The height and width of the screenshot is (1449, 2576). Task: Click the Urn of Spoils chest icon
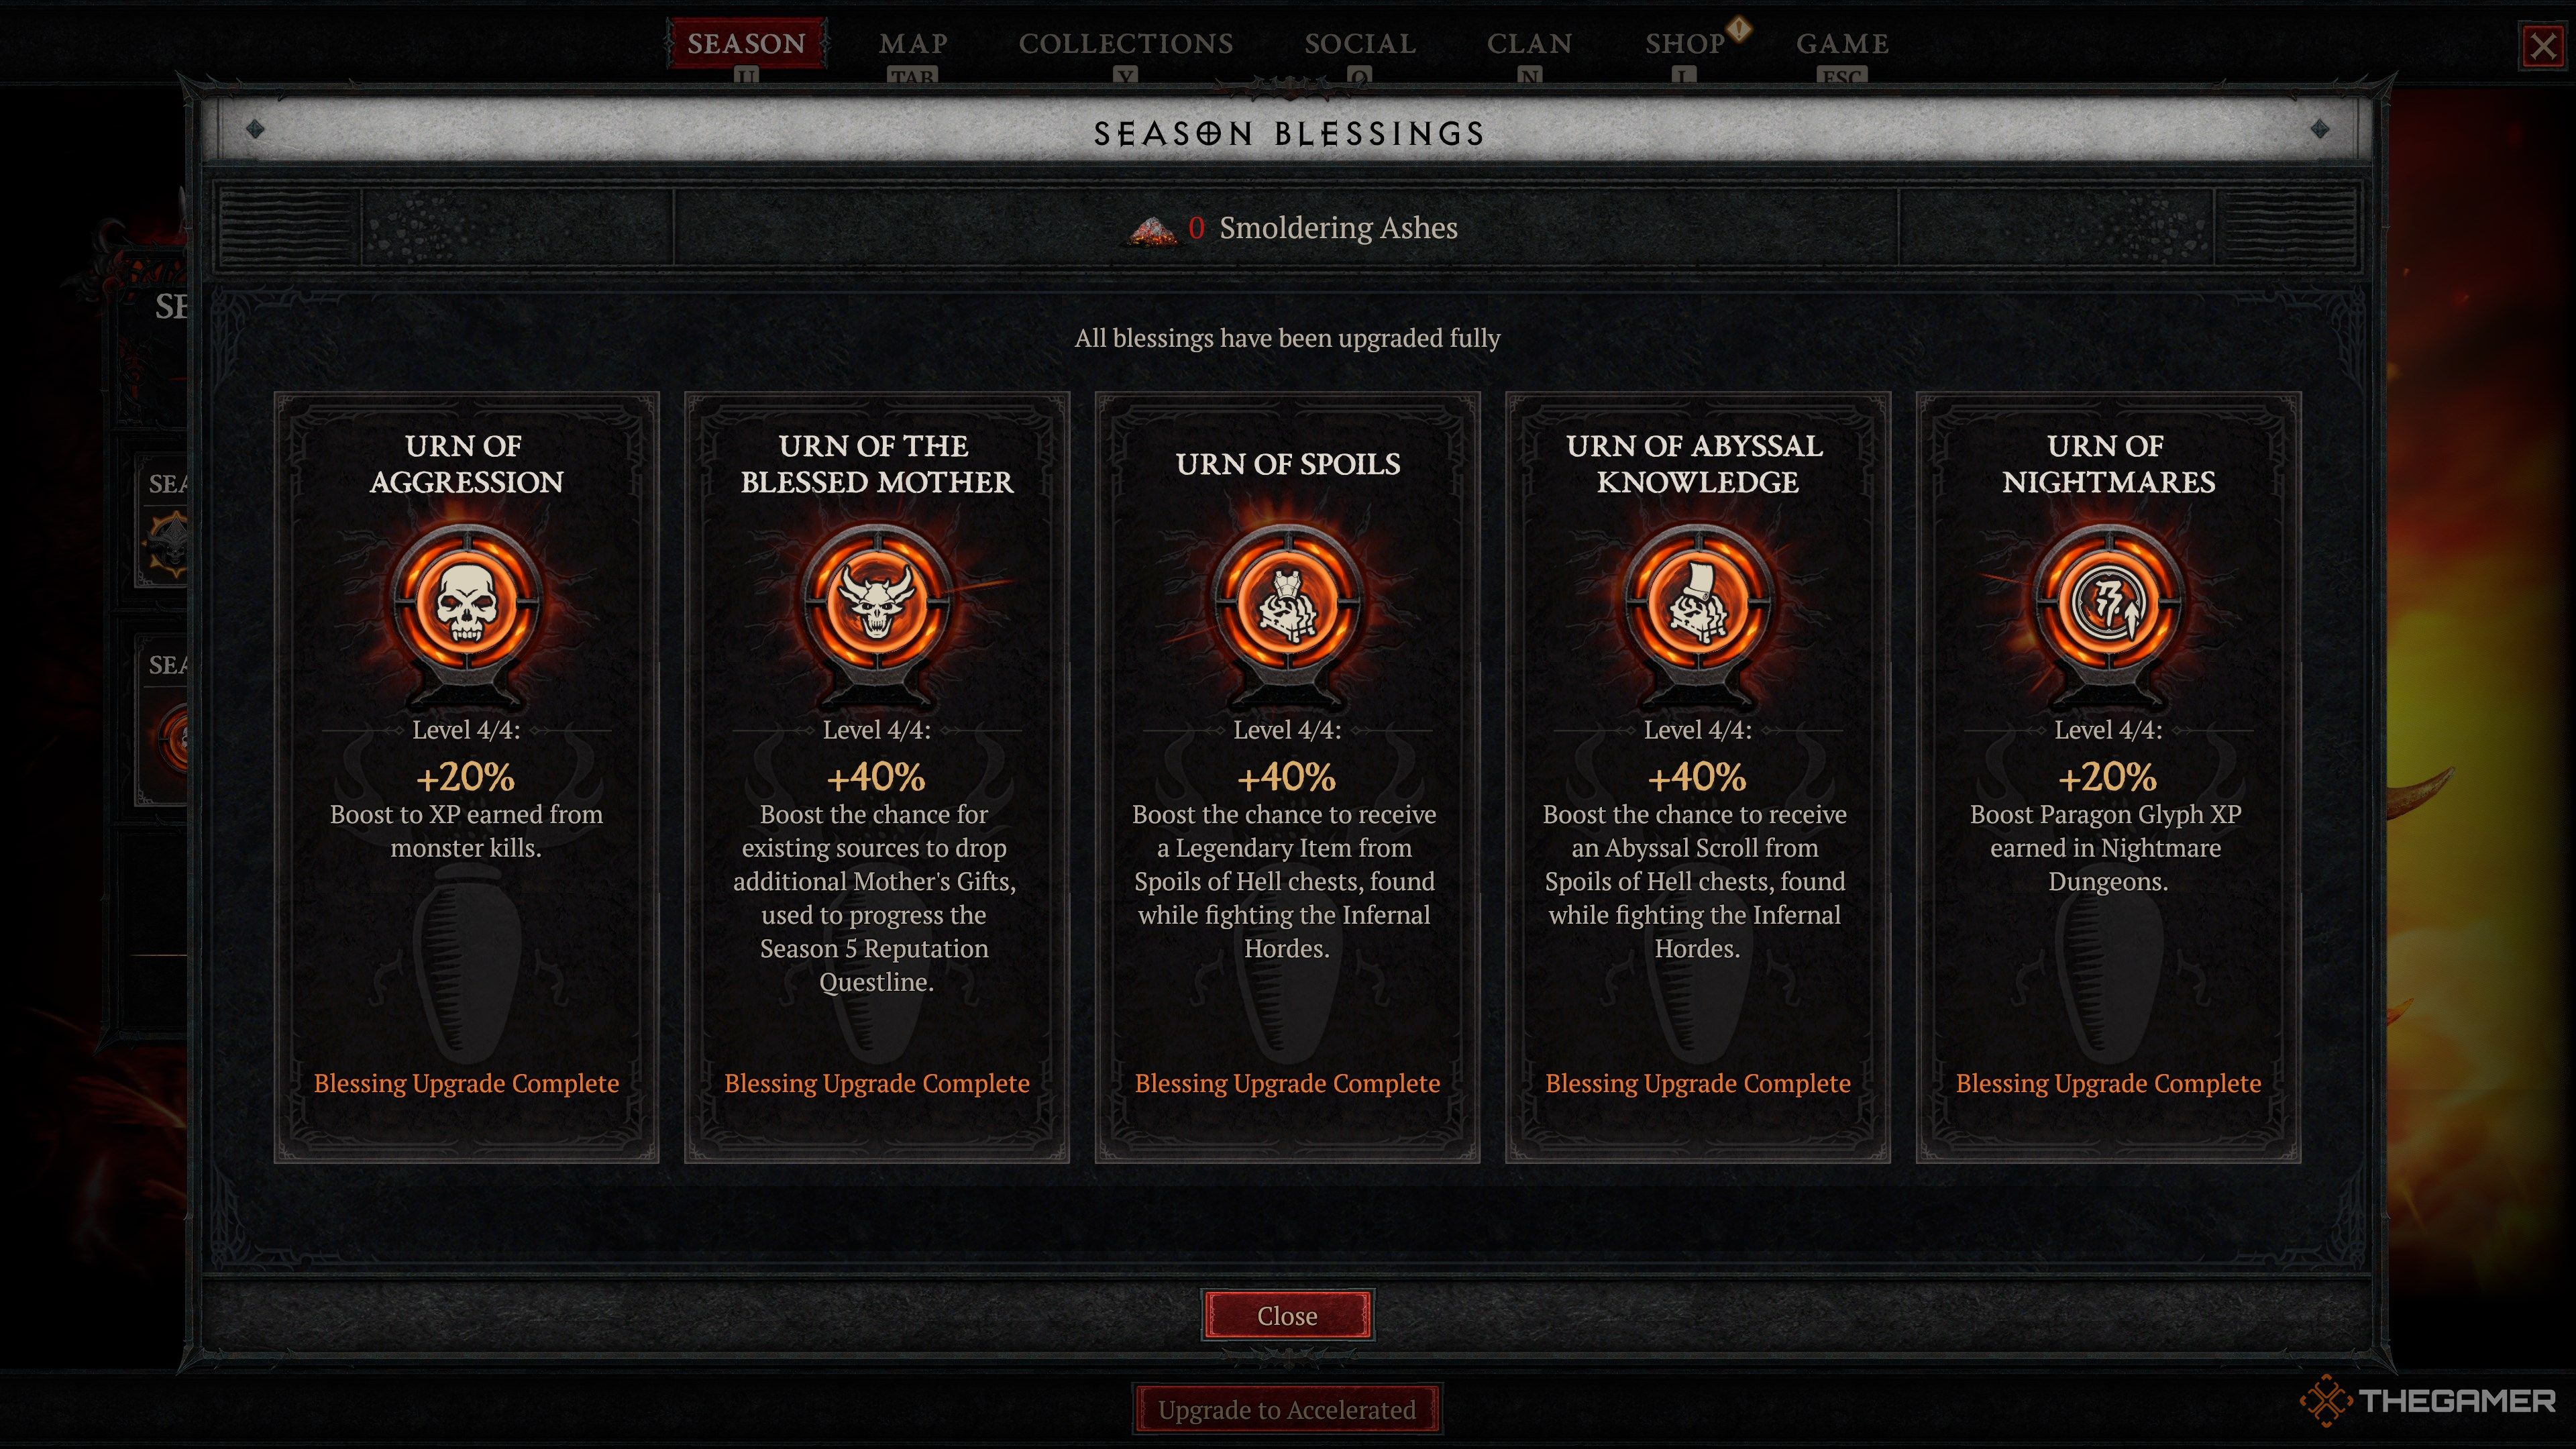tap(1287, 603)
